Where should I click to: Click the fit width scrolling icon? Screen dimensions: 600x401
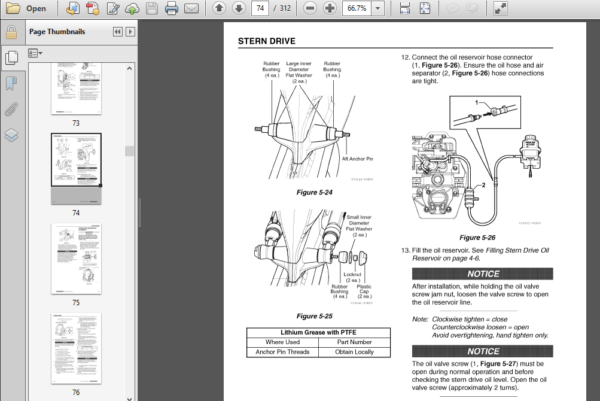(x=404, y=8)
